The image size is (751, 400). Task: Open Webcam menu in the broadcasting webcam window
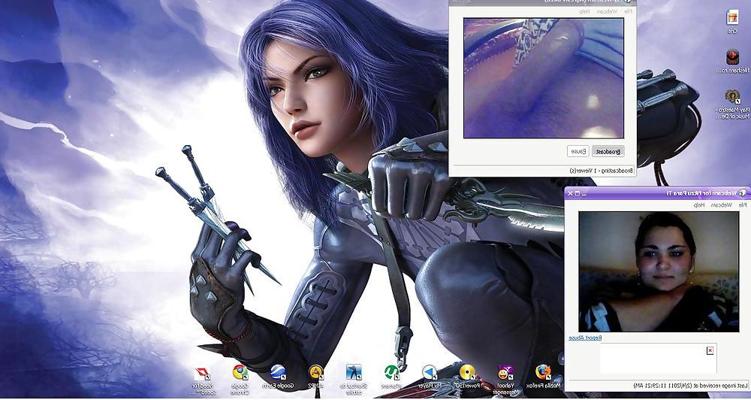coord(607,11)
